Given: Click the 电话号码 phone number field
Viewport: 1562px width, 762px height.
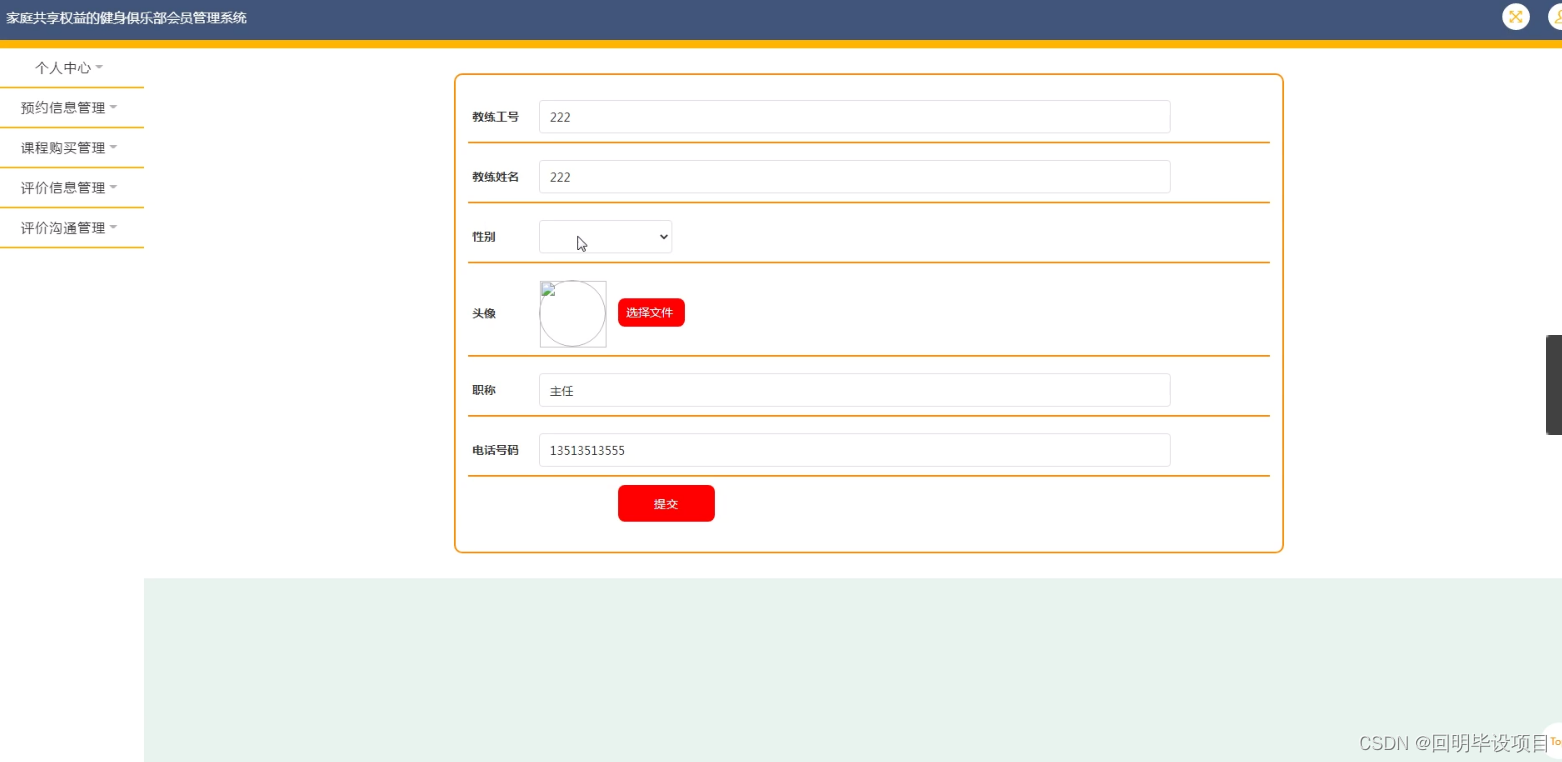Looking at the screenshot, I should (x=853, y=449).
